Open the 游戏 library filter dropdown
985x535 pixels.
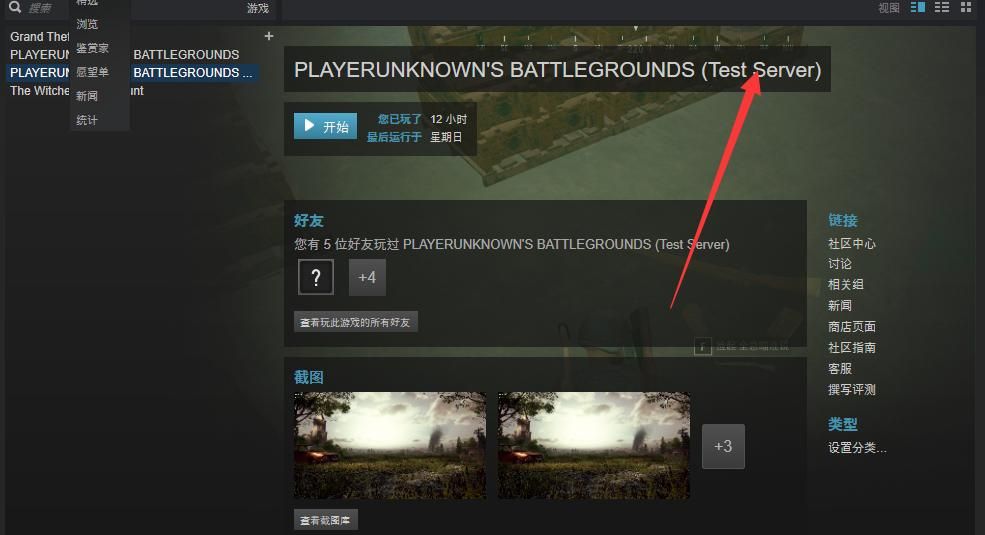coord(258,8)
